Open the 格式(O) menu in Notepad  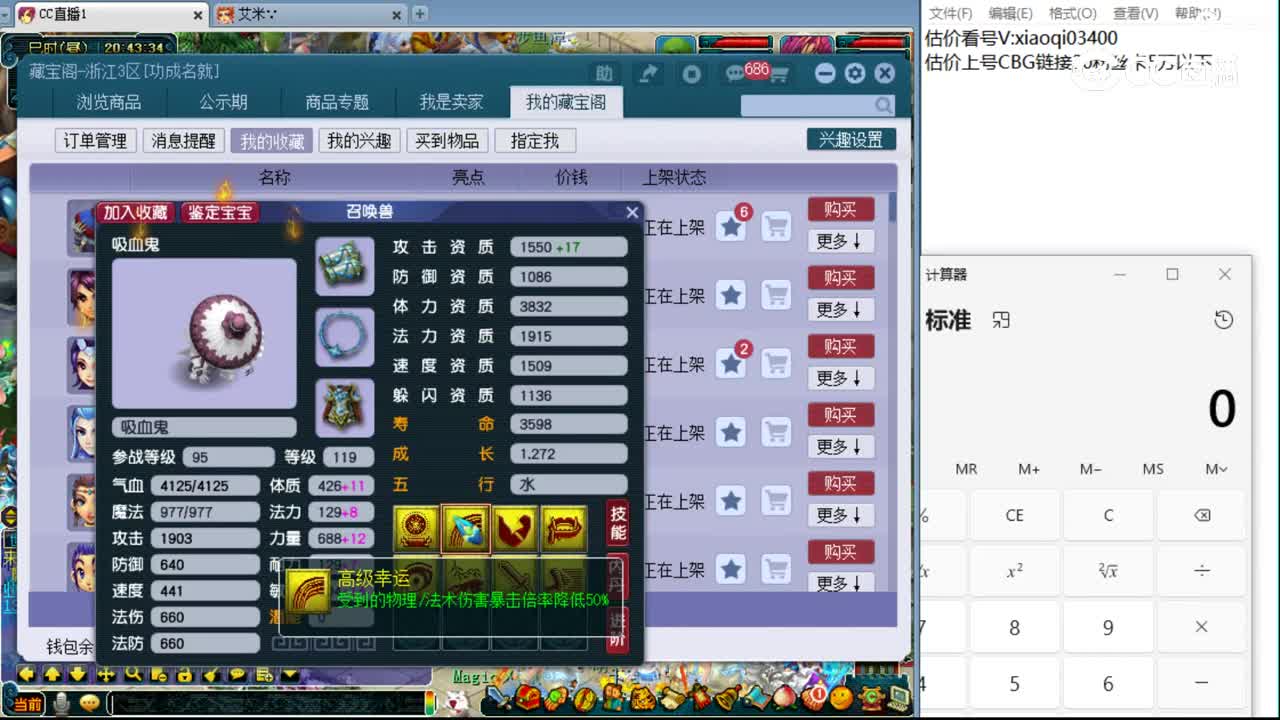coord(1071,13)
